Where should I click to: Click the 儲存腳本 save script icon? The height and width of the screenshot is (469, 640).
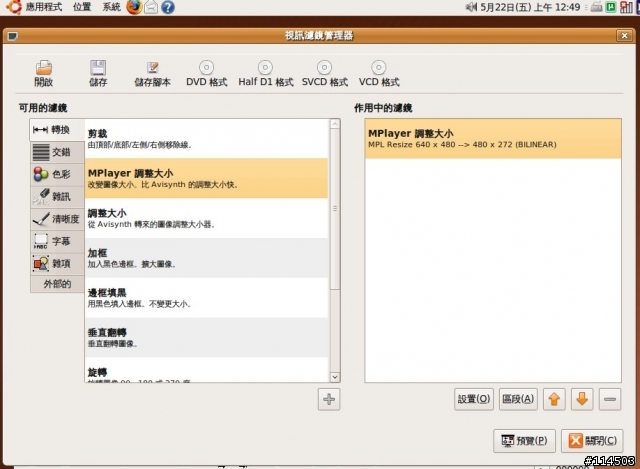coord(152,67)
